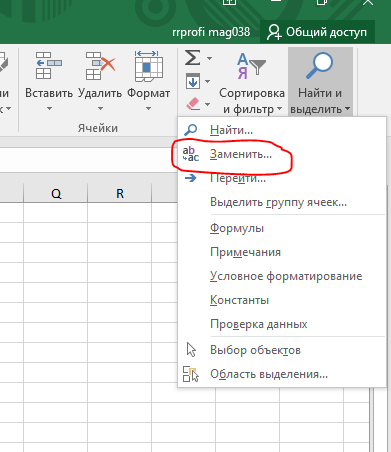391x452 pixels.
Task: Click the Общий доступ share button
Action: tap(317, 32)
